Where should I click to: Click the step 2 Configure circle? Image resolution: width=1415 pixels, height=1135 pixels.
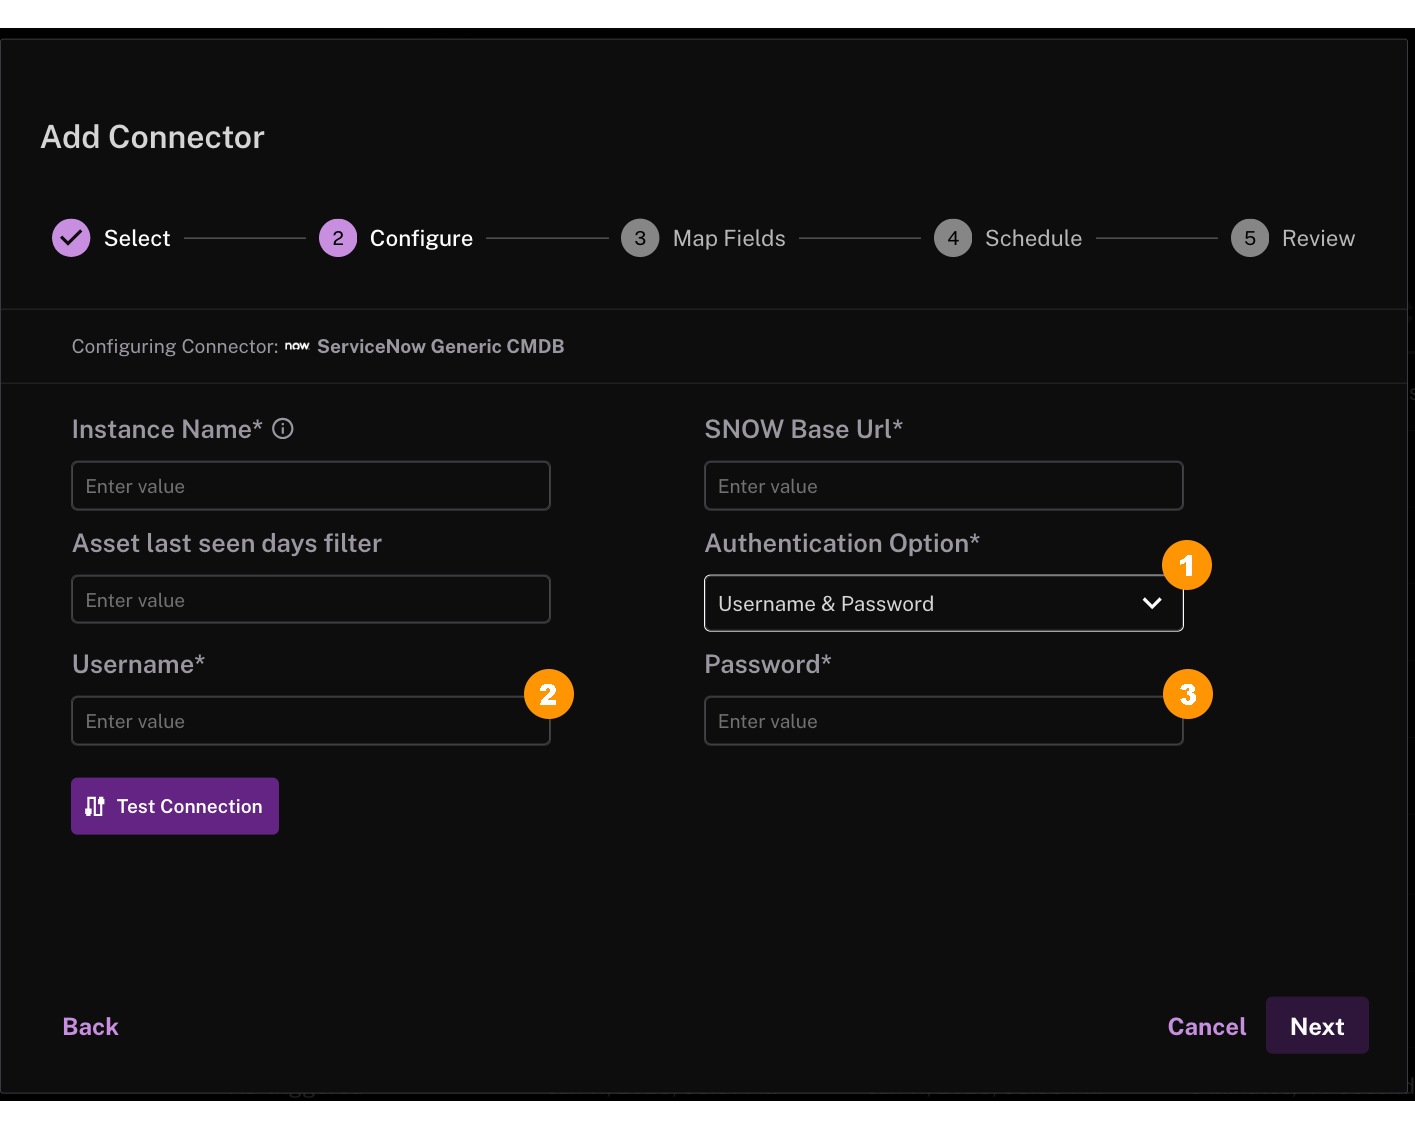coord(338,238)
